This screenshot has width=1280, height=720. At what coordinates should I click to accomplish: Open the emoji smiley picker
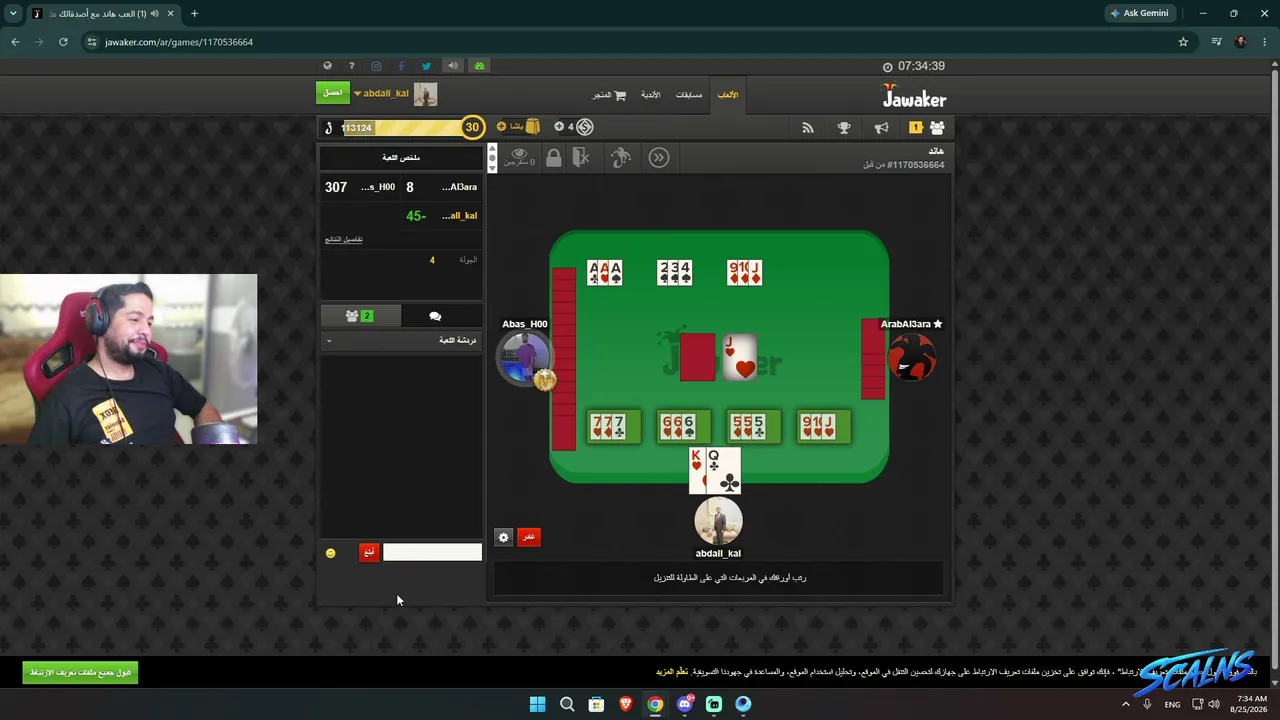[x=331, y=553]
